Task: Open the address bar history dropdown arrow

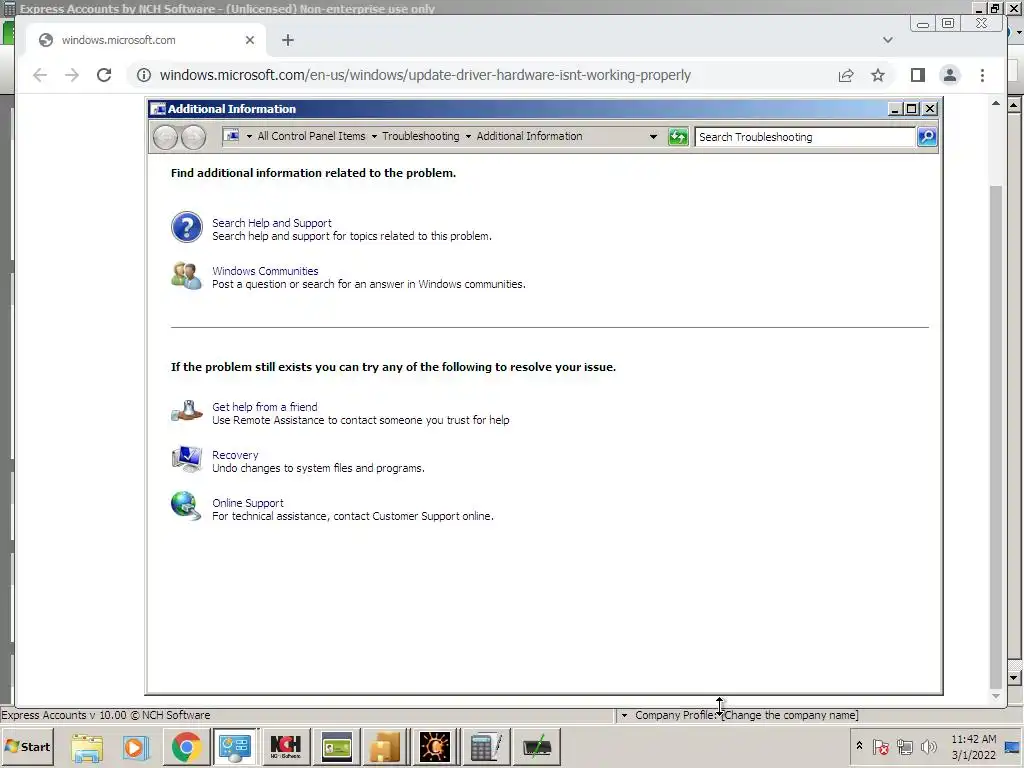Action: [653, 136]
